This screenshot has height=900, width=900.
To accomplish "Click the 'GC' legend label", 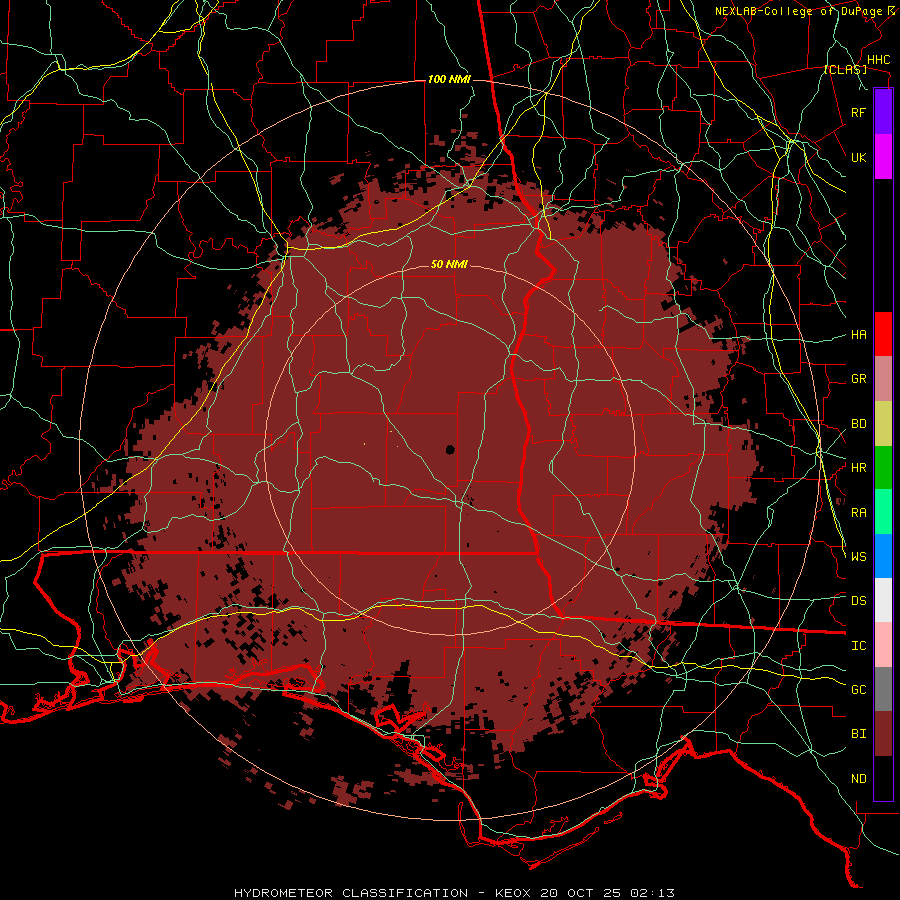I will 858,690.
